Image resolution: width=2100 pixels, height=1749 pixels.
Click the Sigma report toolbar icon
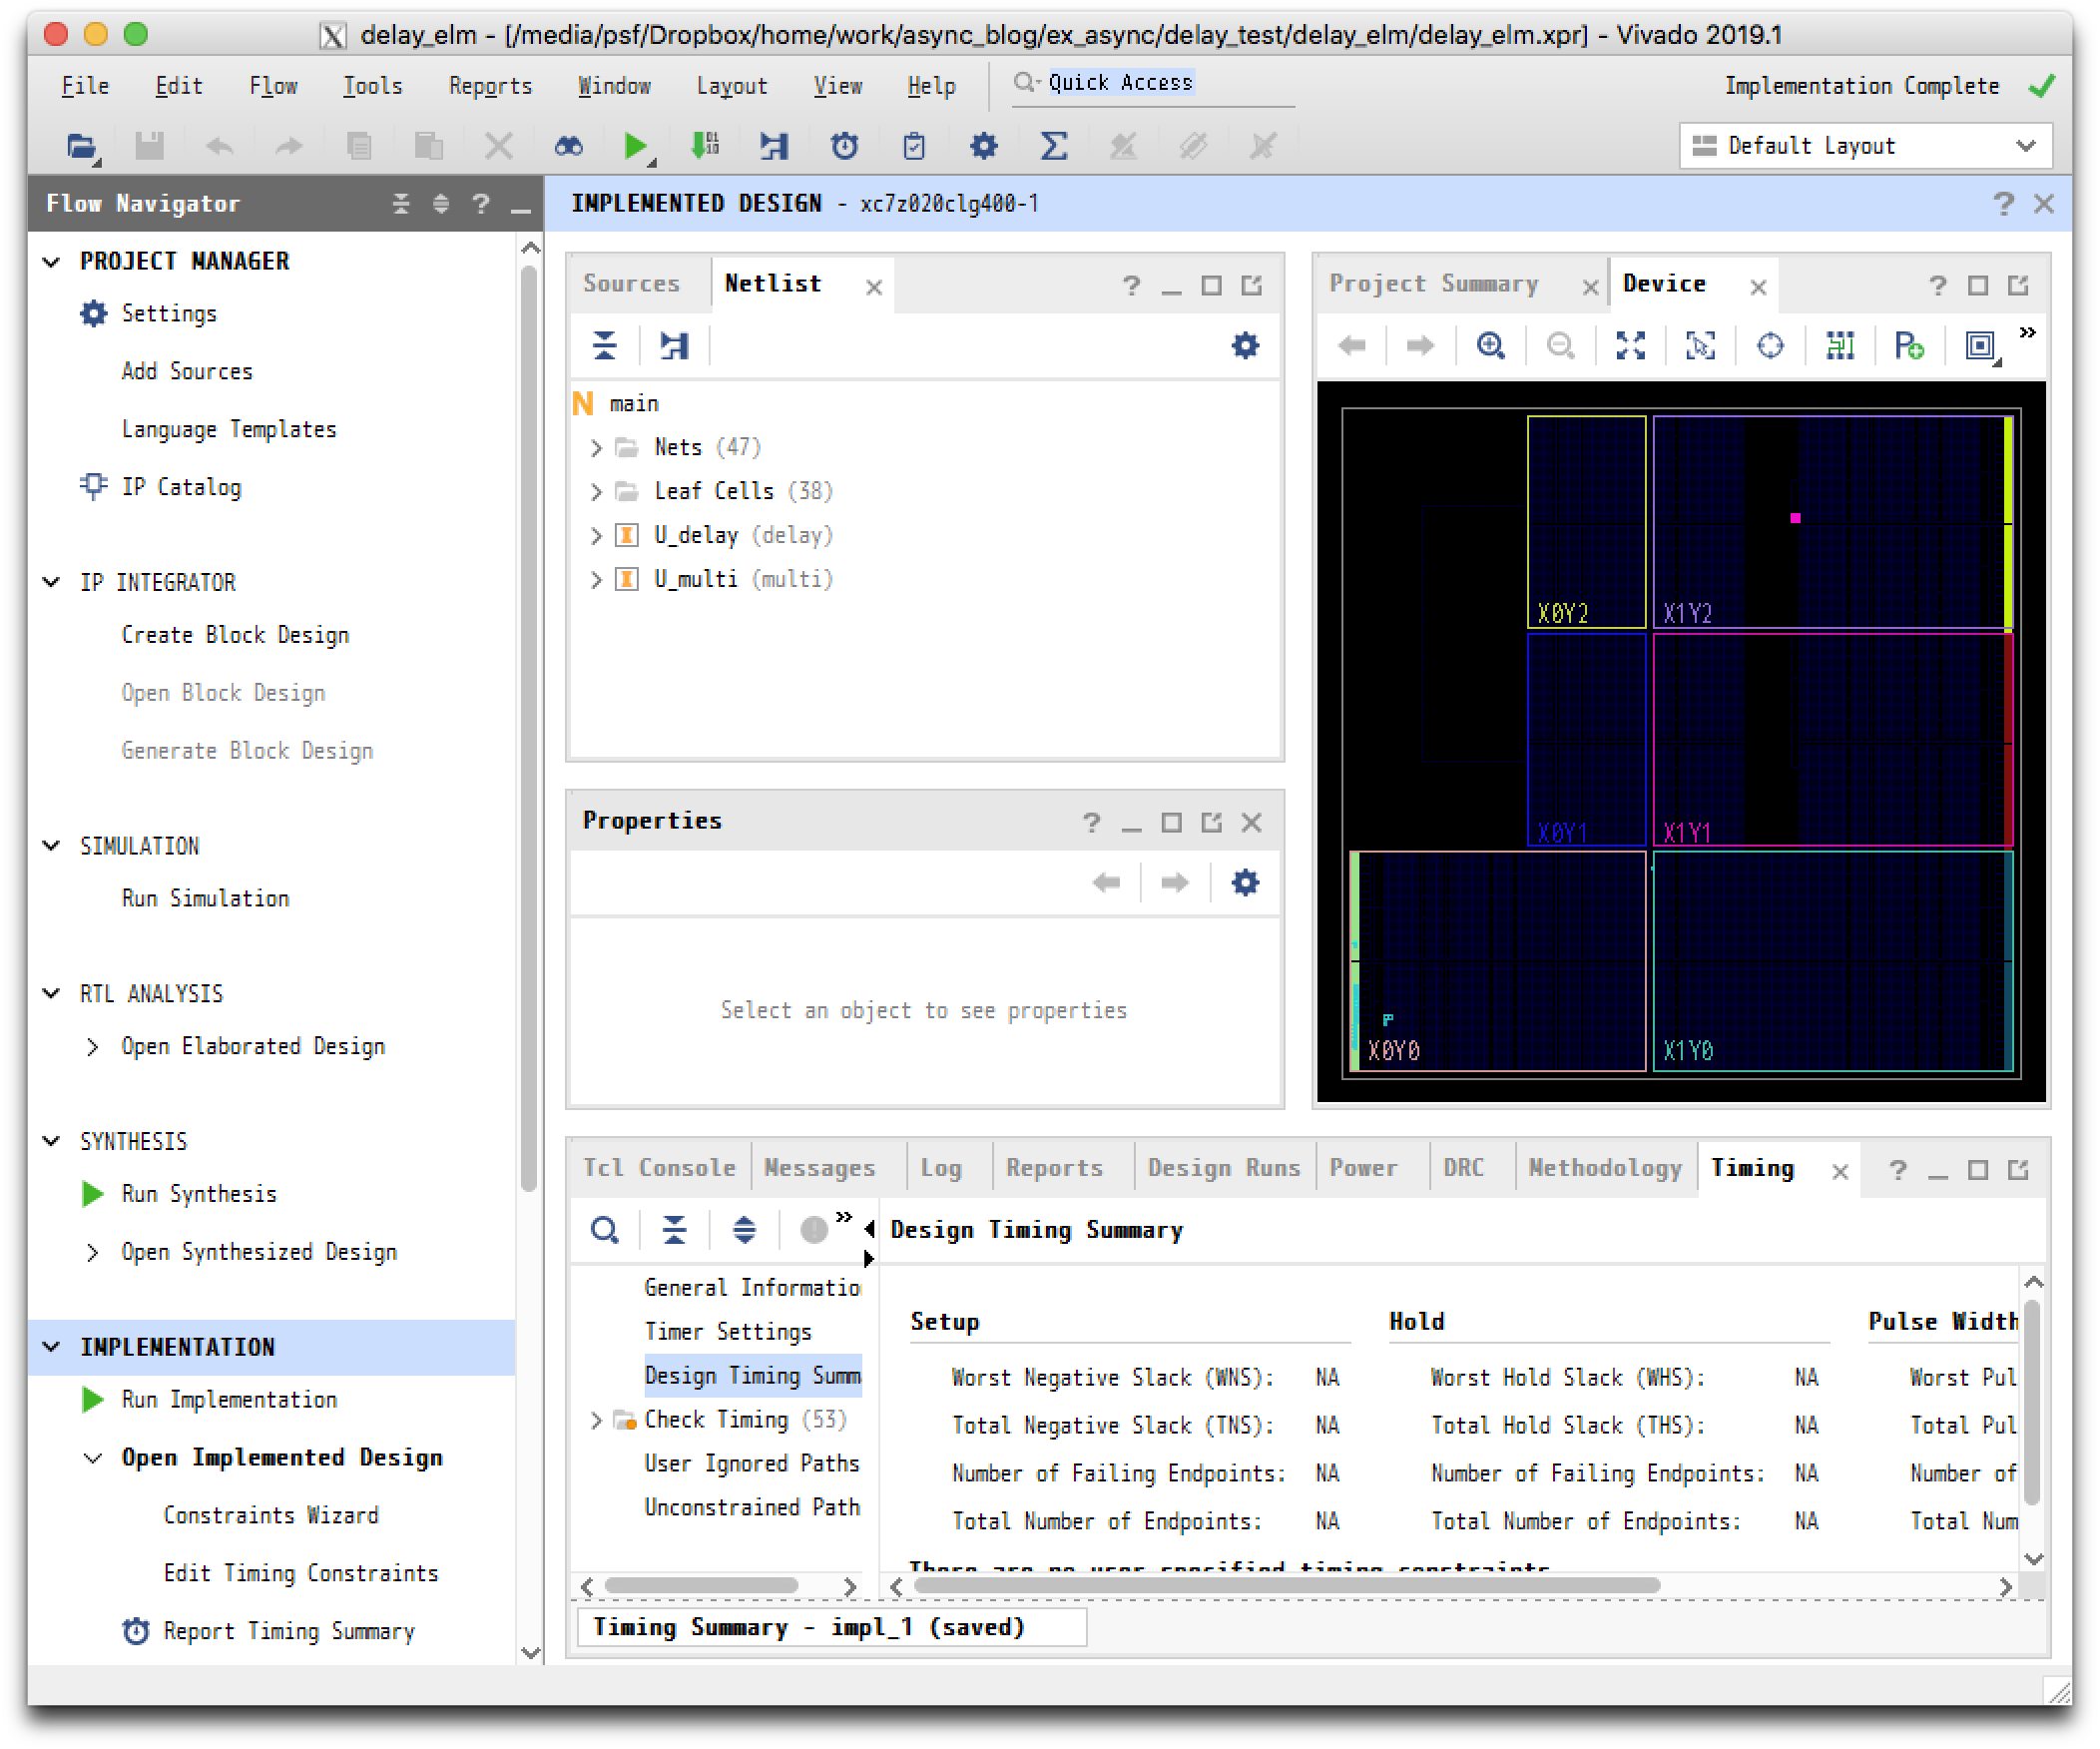click(x=1053, y=146)
